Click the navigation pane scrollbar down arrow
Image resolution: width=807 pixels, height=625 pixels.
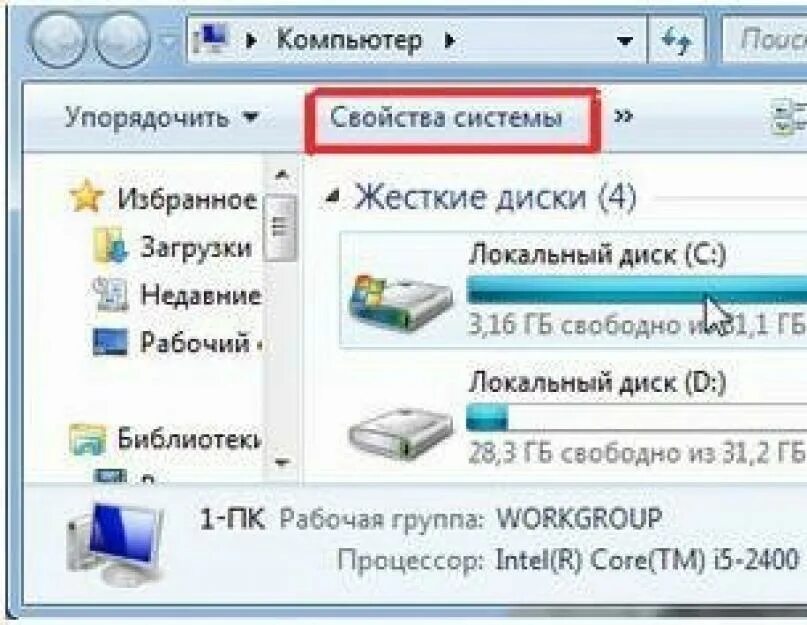pyautogui.click(x=281, y=462)
